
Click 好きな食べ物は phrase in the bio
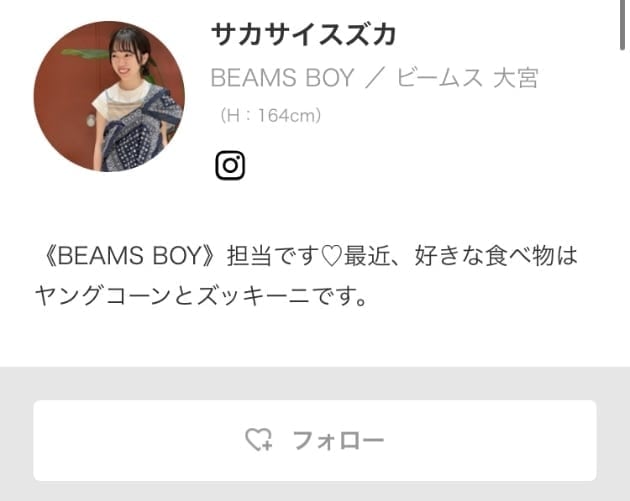click(x=496, y=256)
